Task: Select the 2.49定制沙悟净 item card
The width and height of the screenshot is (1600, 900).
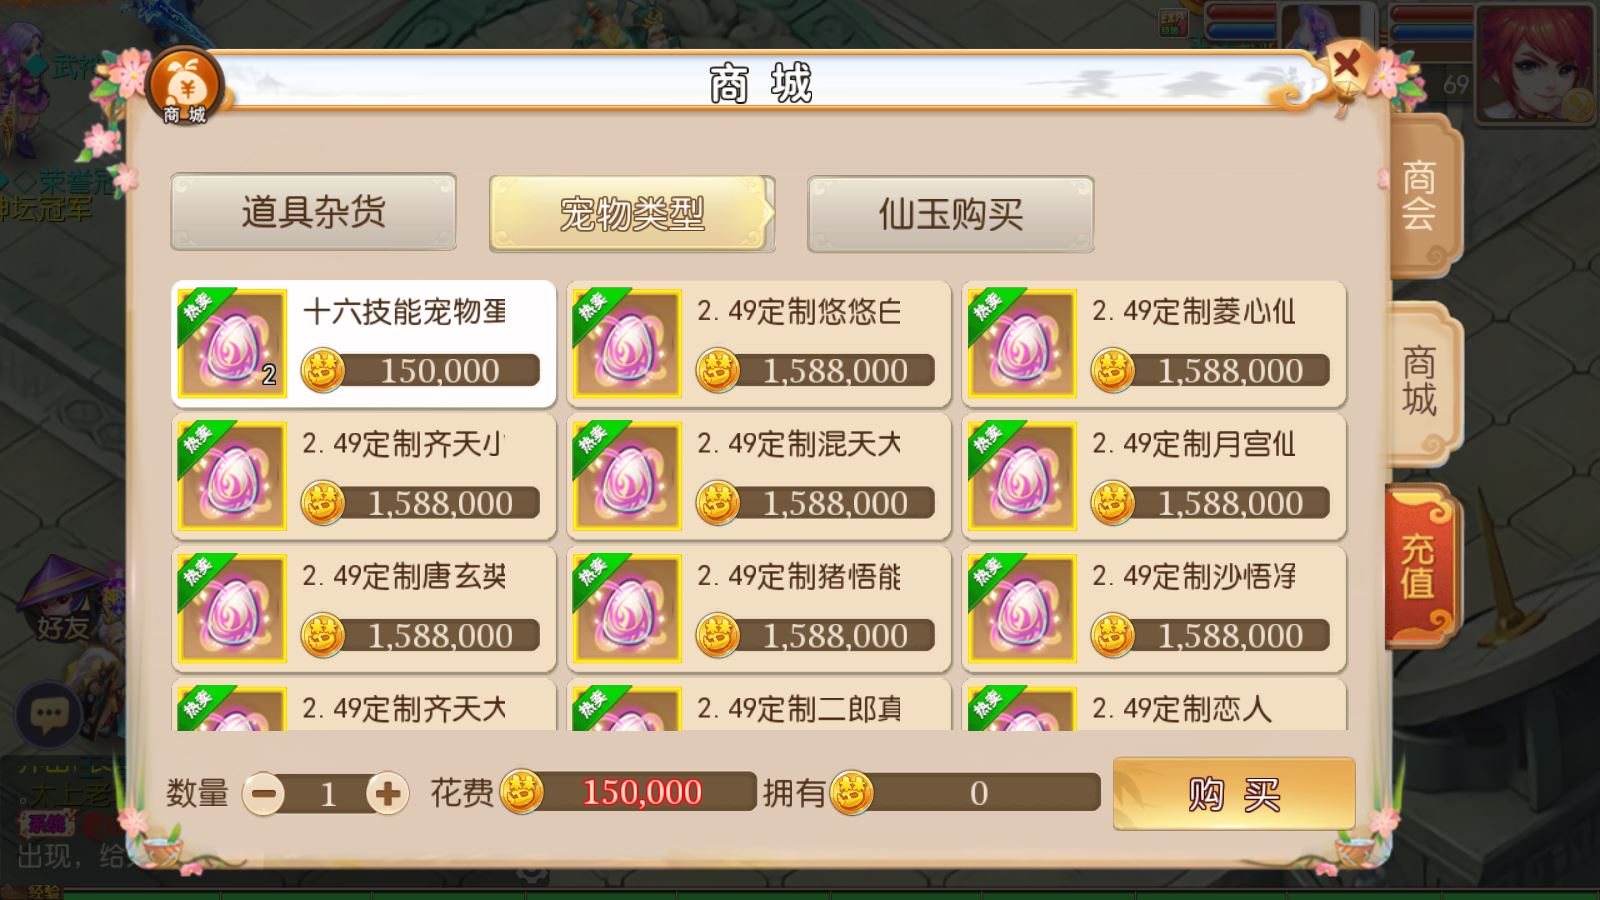Action: point(1154,608)
